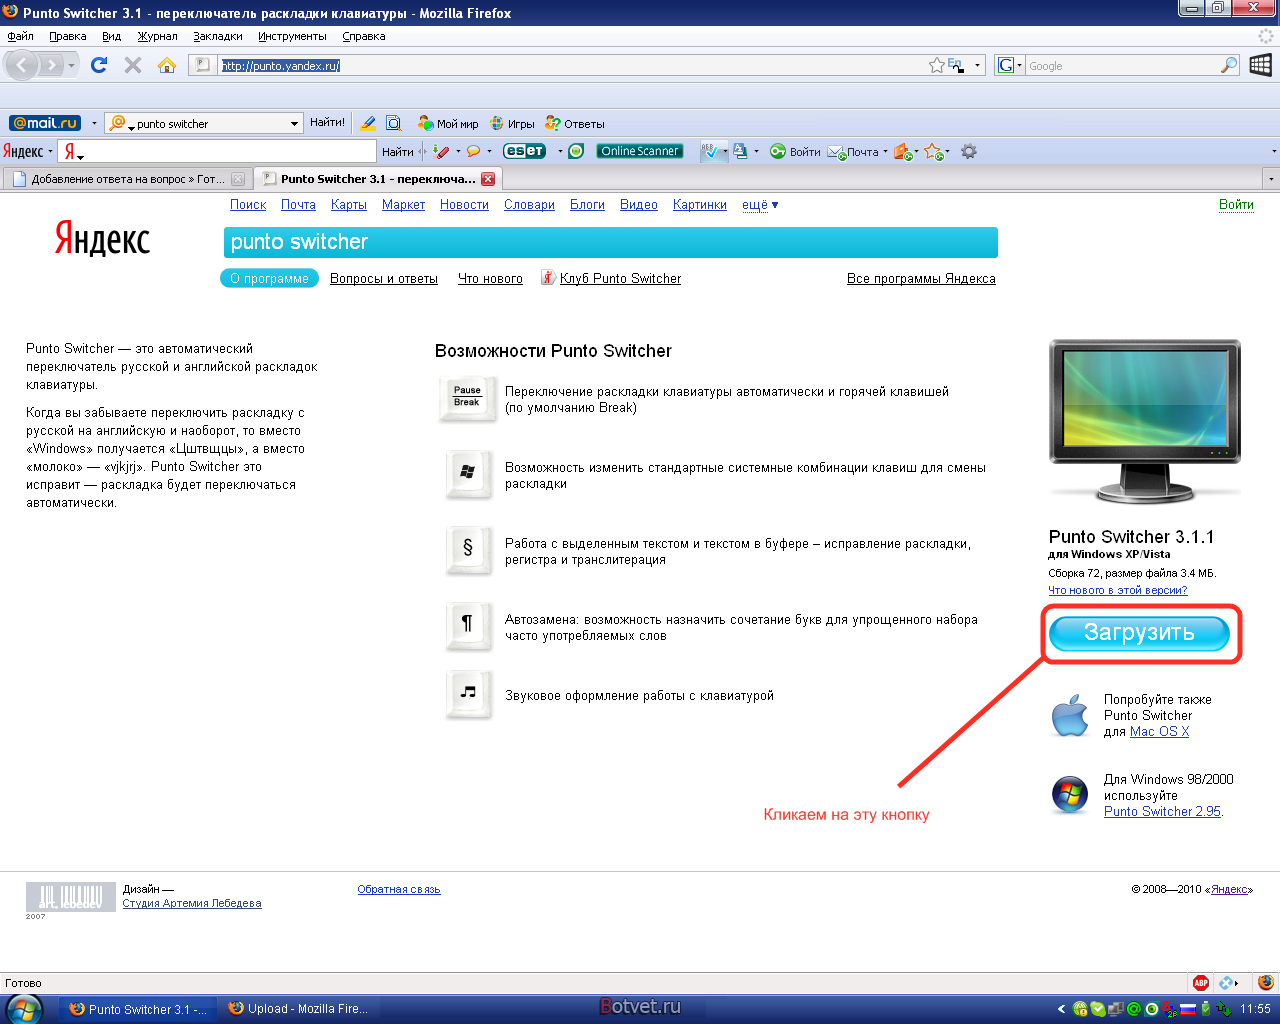The width and height of the screenshot is (1280, 1024).
Task: Open the Инструменты menu
Action: pyautogui.click(x=292, y=36)
